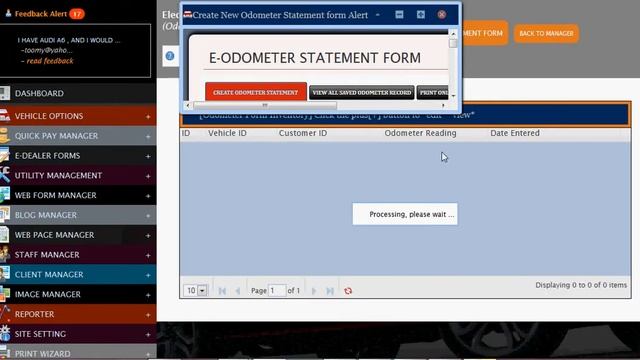640x360 pixels.
Task: Expand Utility Management with plus sign
Action: (148, 176)
